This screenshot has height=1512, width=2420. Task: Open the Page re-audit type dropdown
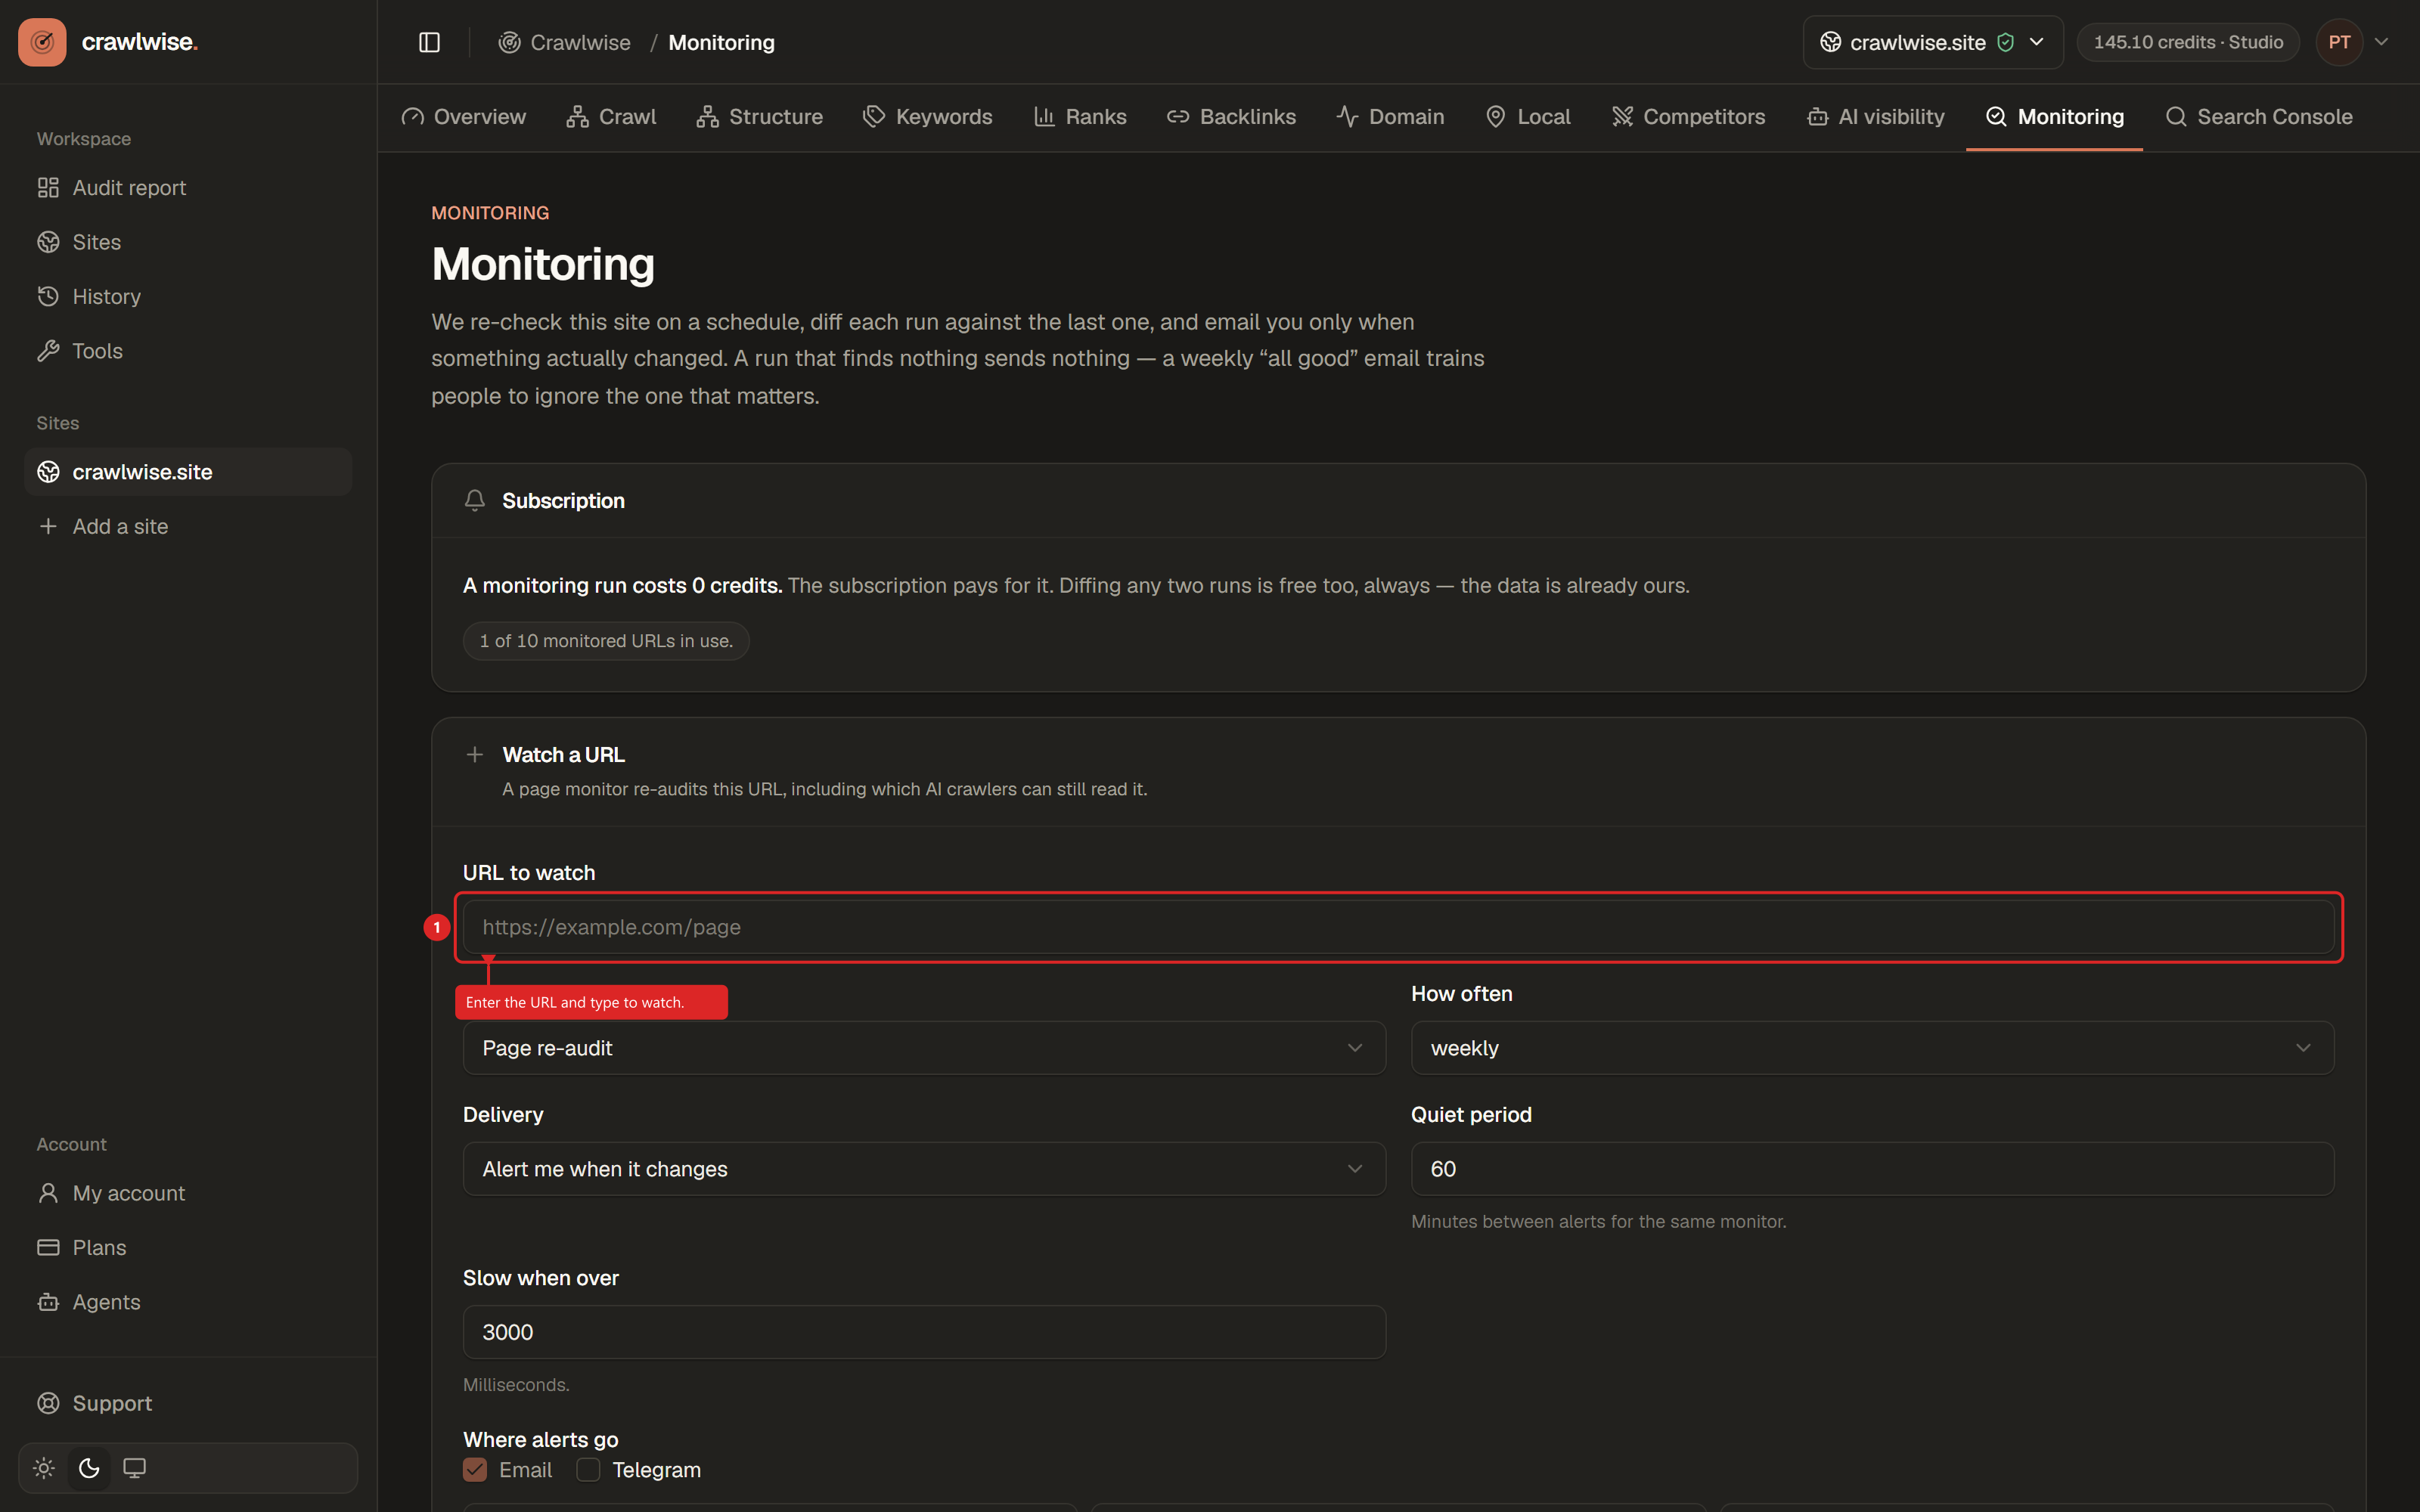point(924,1048)
